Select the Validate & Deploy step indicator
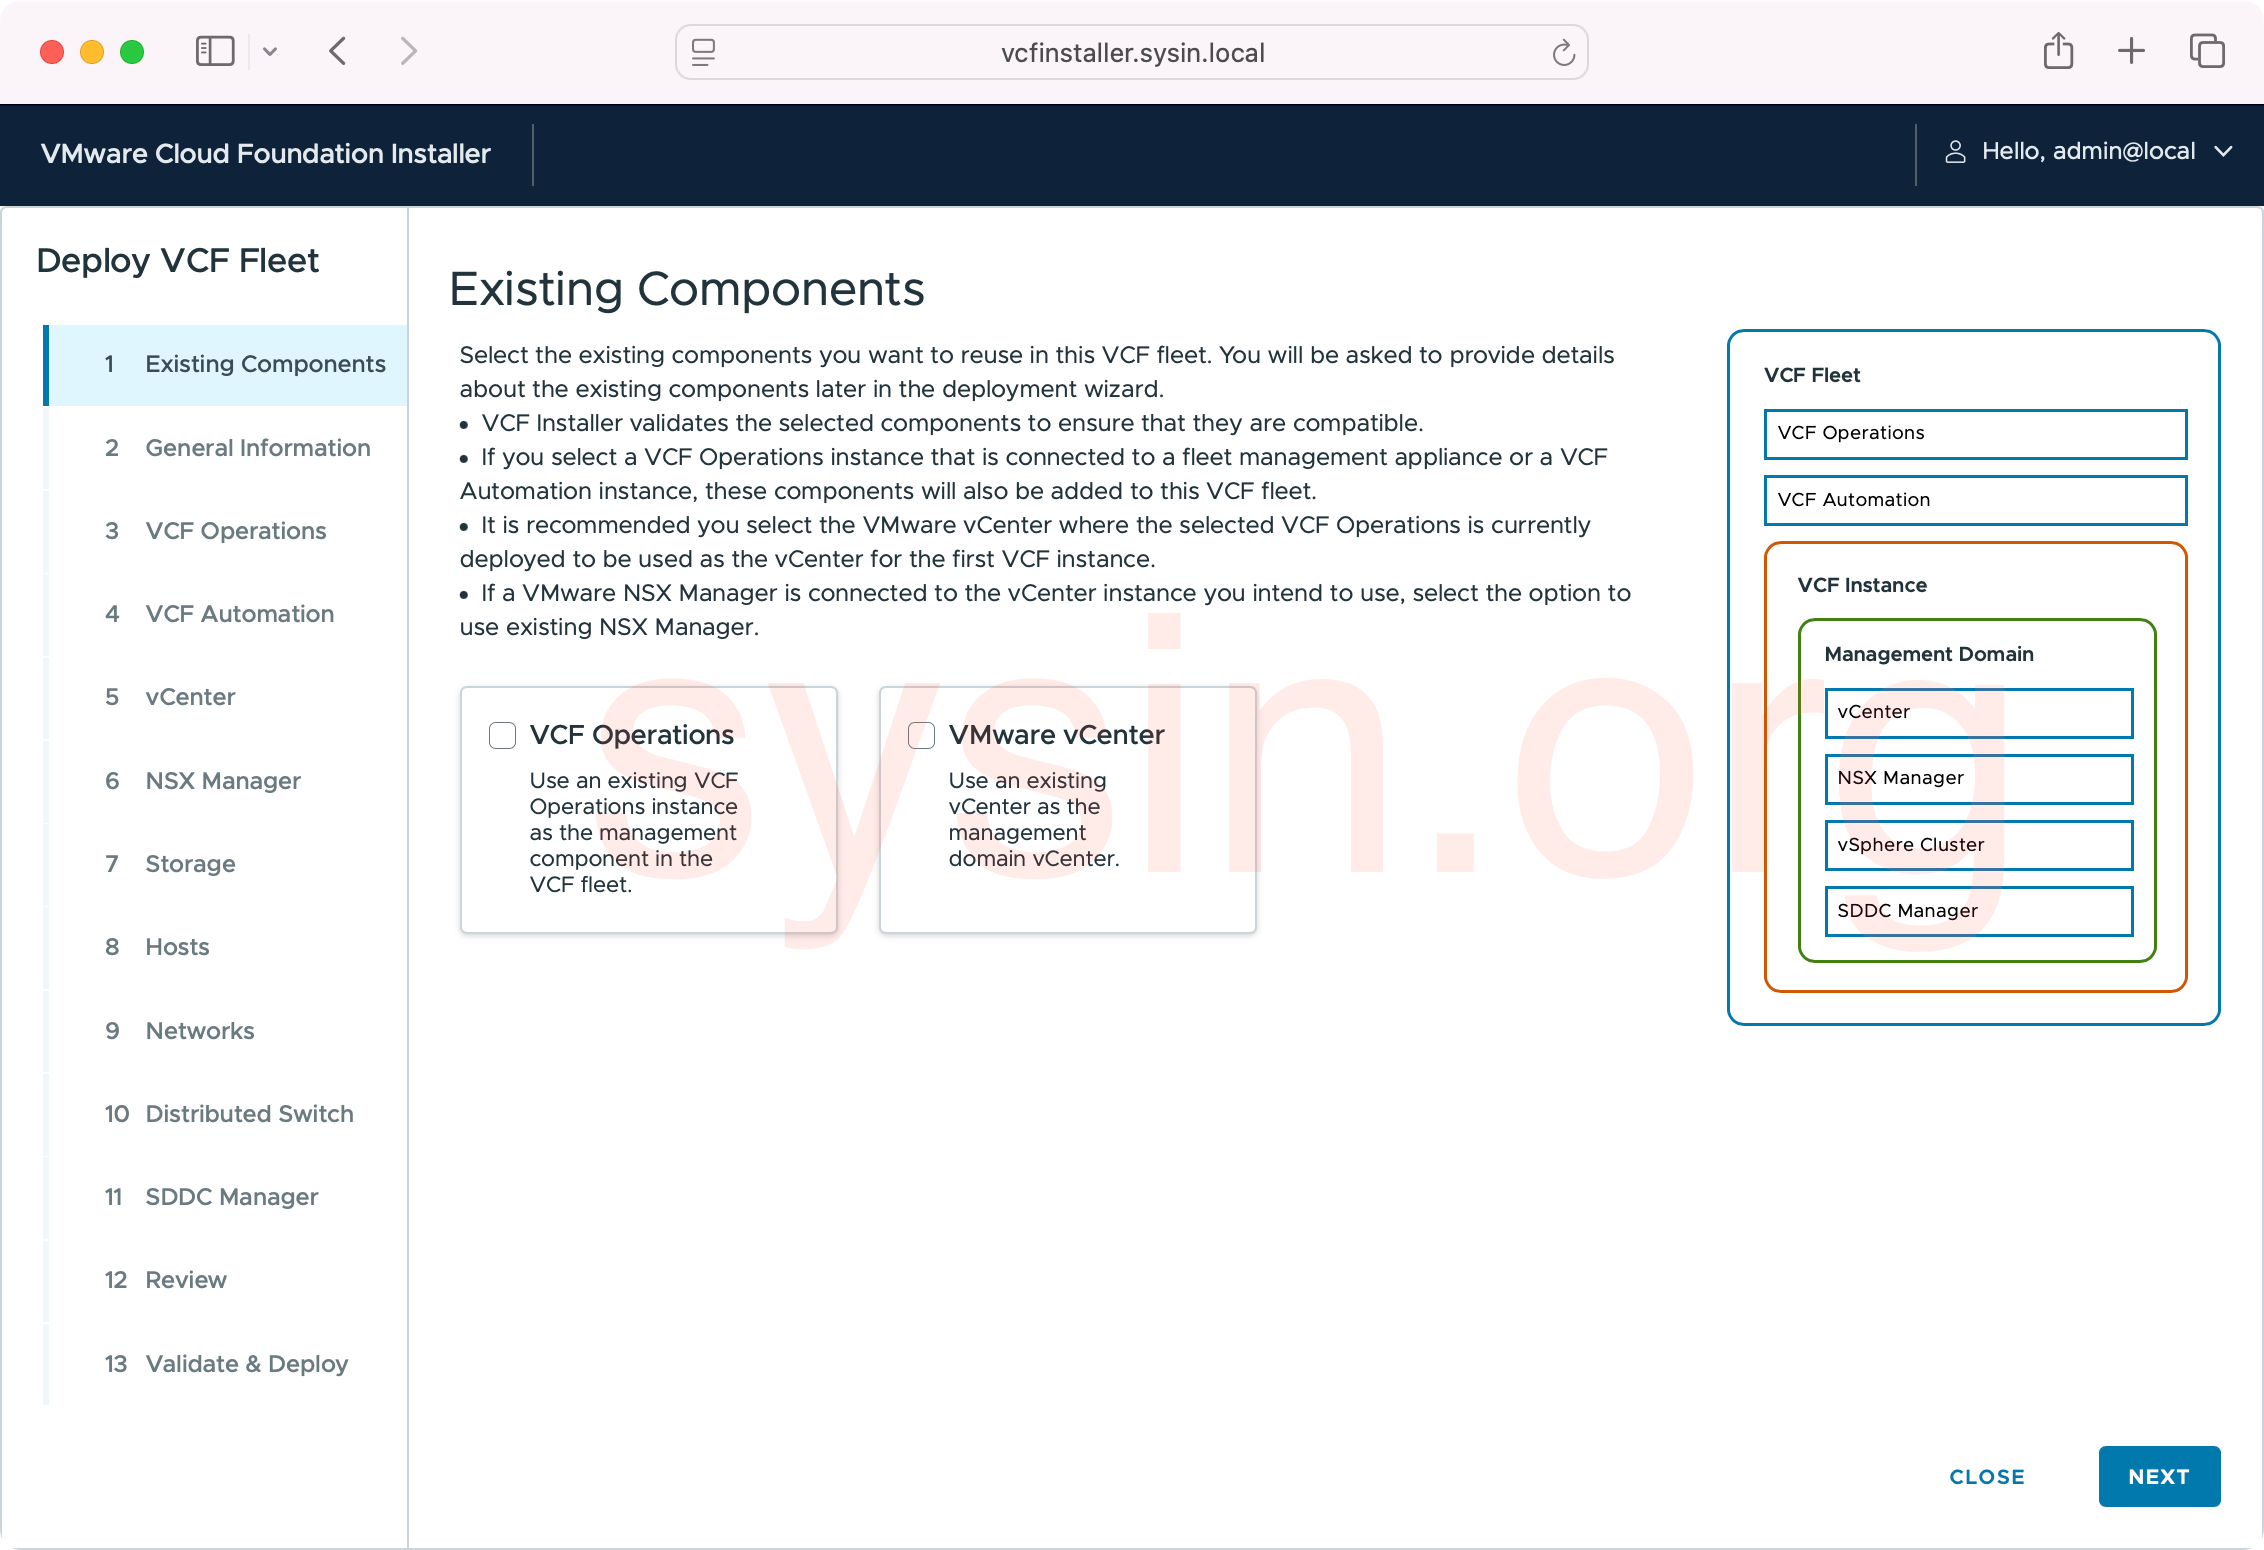The width and height of the screenshot is (2264, 1550). pyautogui.click(x=246, y=1363)
